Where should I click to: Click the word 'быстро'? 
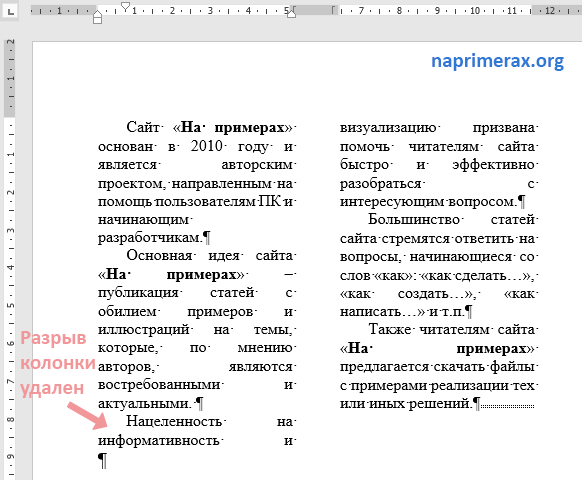[364, 165]
